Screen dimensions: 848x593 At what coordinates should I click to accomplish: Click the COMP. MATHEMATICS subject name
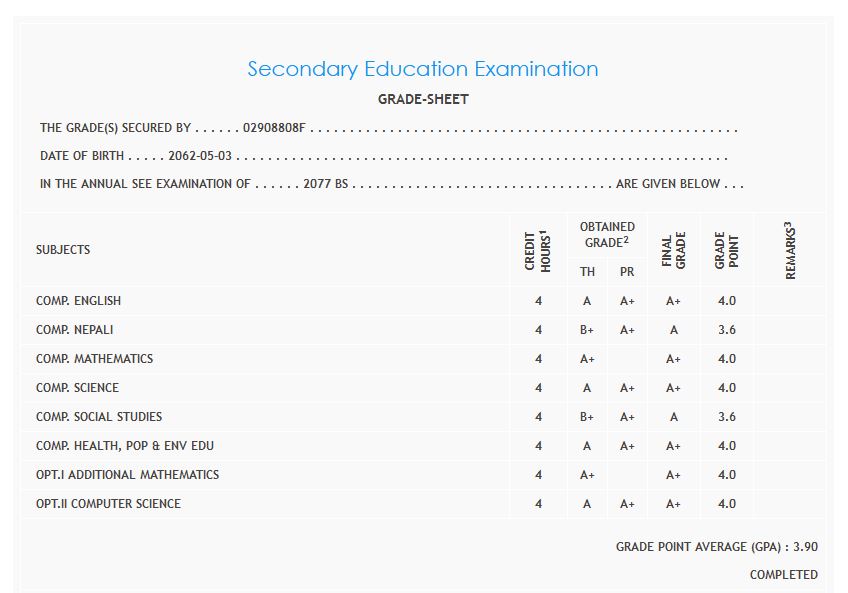94,359
